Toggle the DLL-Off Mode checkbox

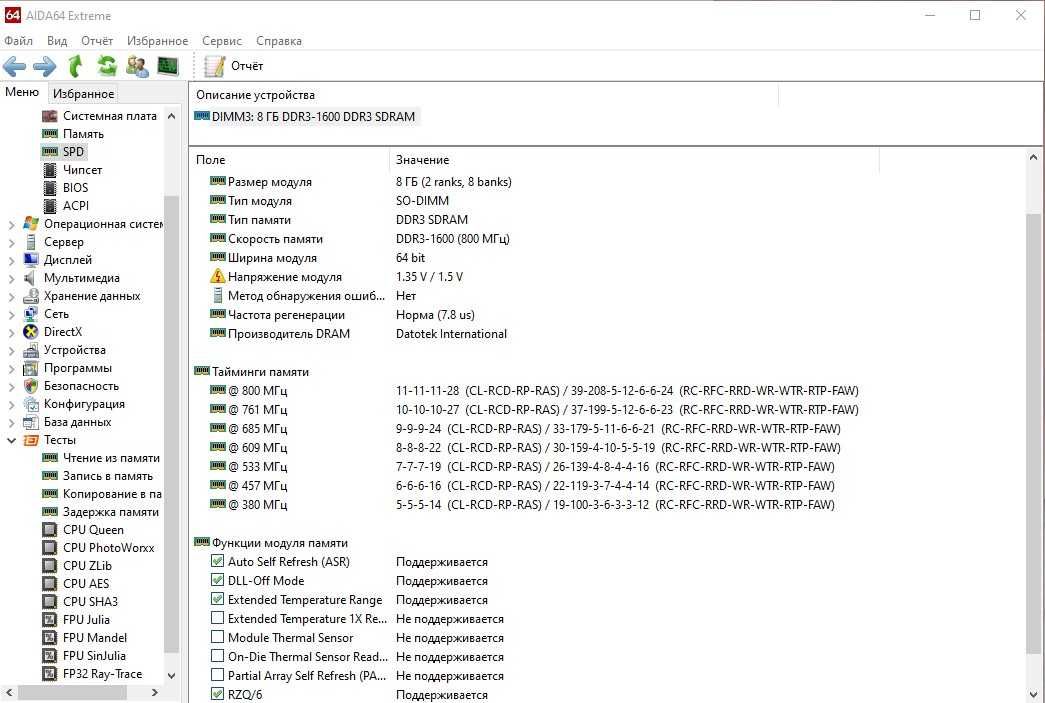(x=217, y=580)
